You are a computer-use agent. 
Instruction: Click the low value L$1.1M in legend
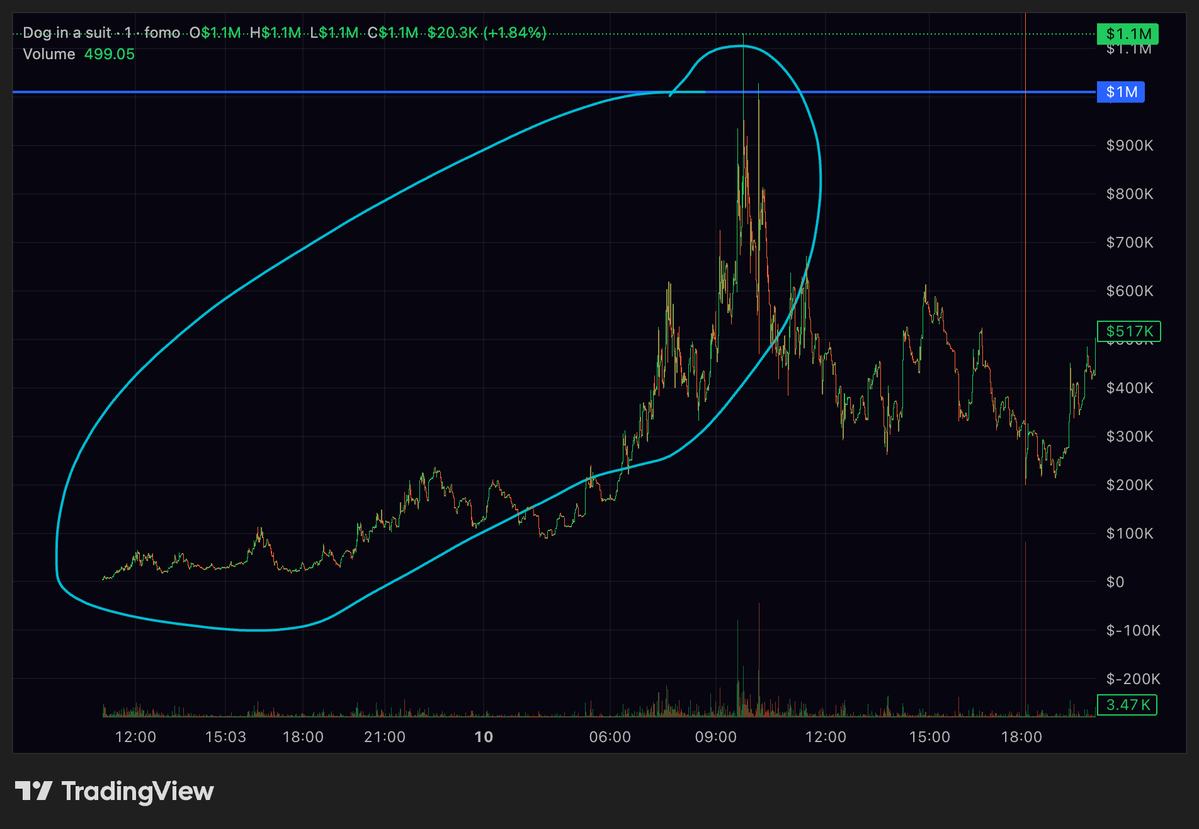(334, 33)
